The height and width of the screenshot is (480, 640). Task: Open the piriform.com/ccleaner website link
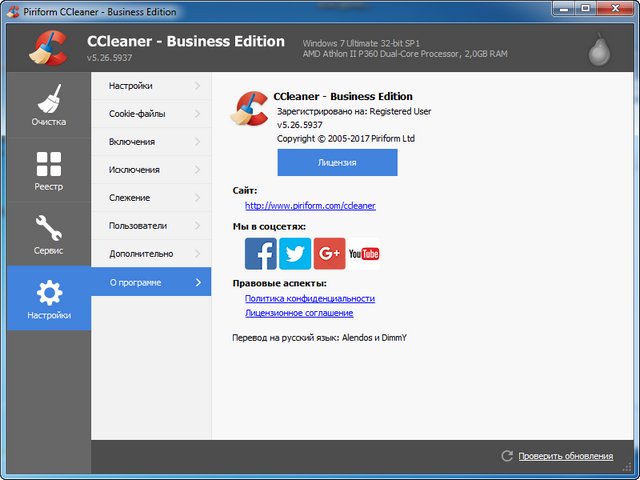point(310,206)
